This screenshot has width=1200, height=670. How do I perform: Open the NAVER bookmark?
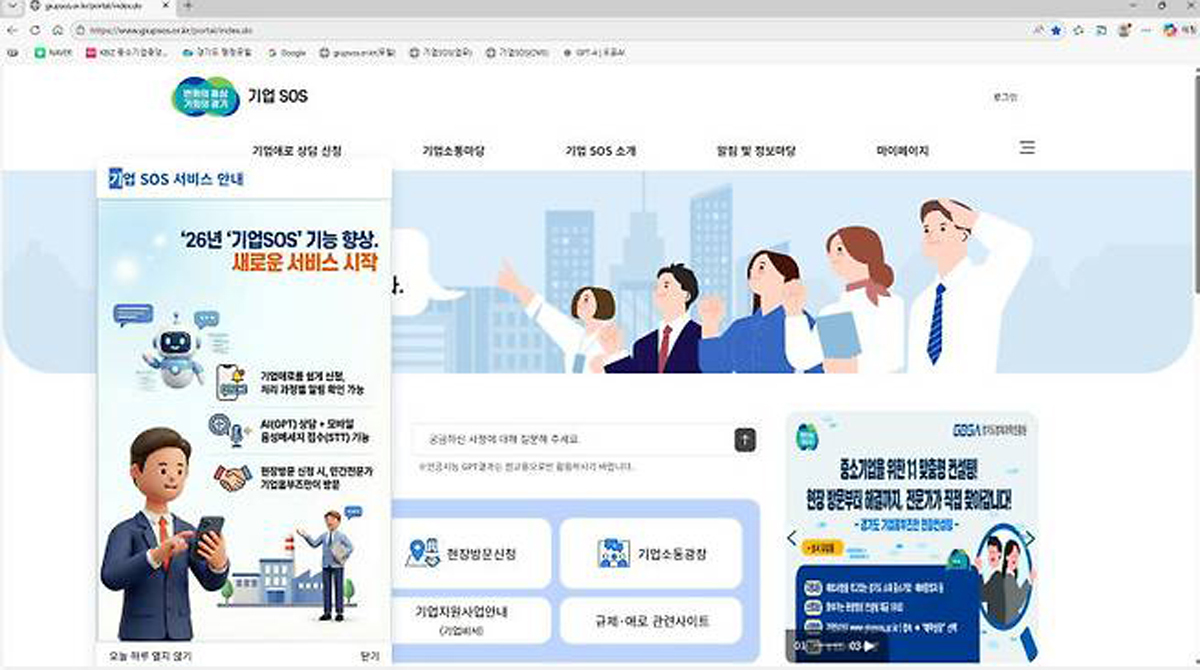point(50,51)
